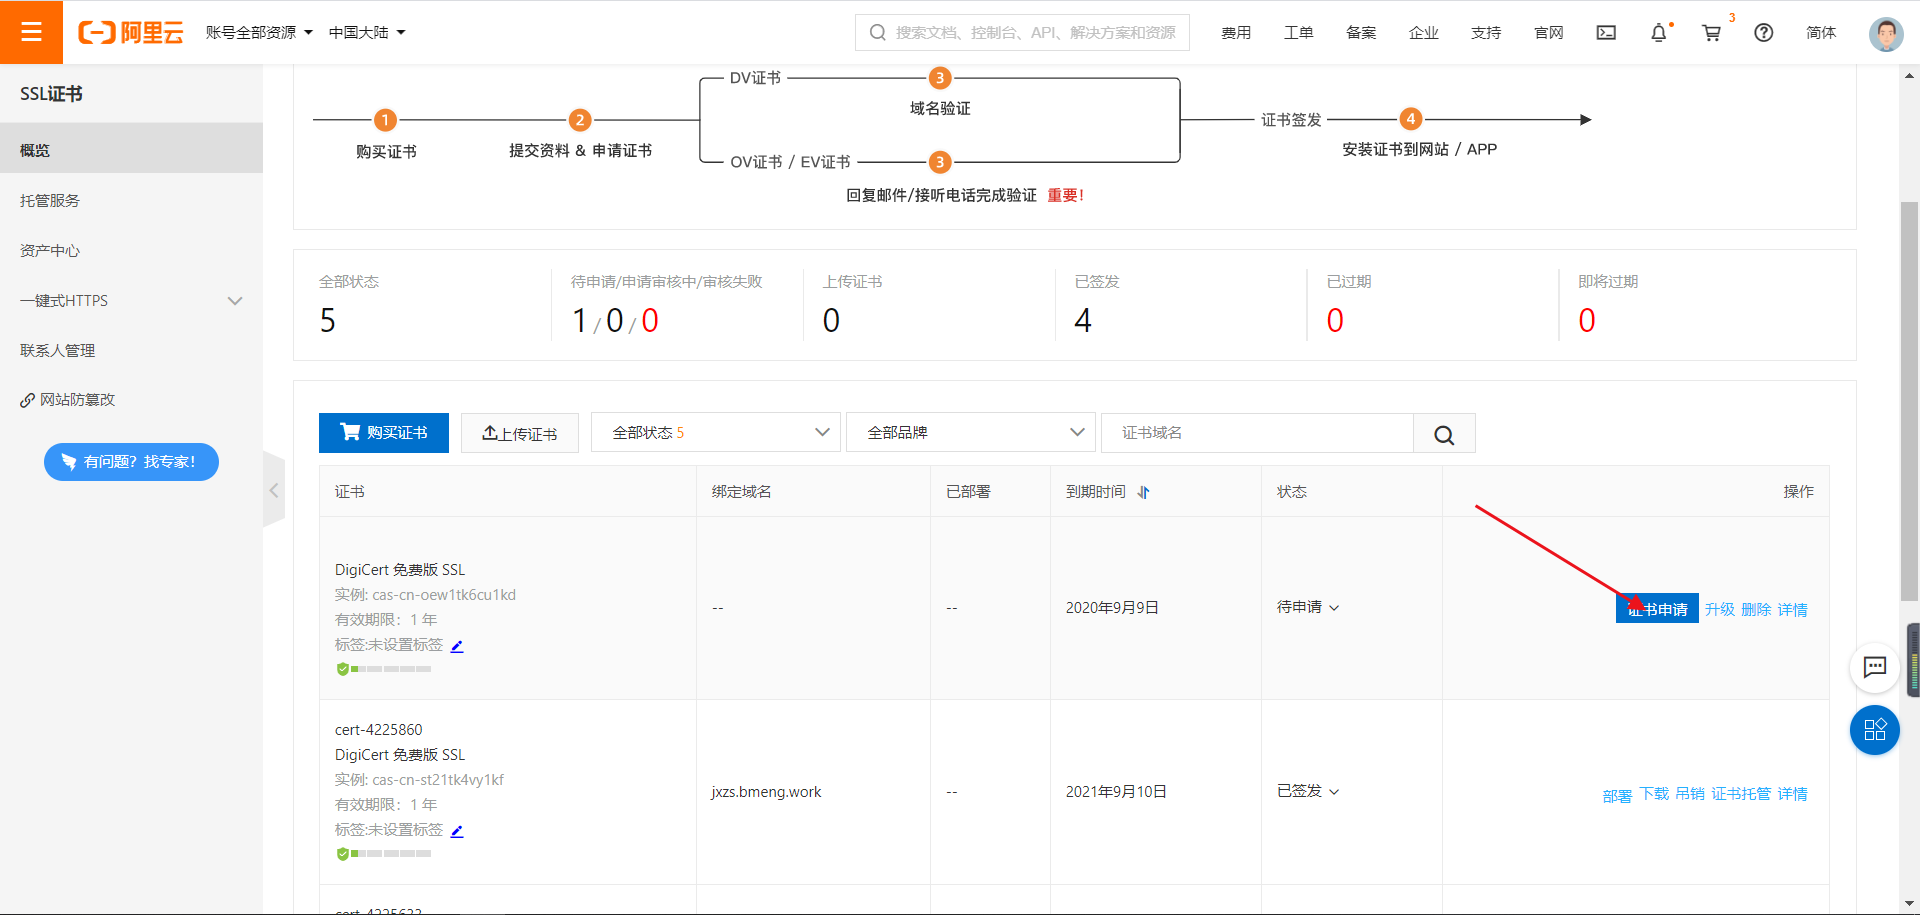
Task: Focus the 证书域名 search field
Action: click(x=1256, y=433)
